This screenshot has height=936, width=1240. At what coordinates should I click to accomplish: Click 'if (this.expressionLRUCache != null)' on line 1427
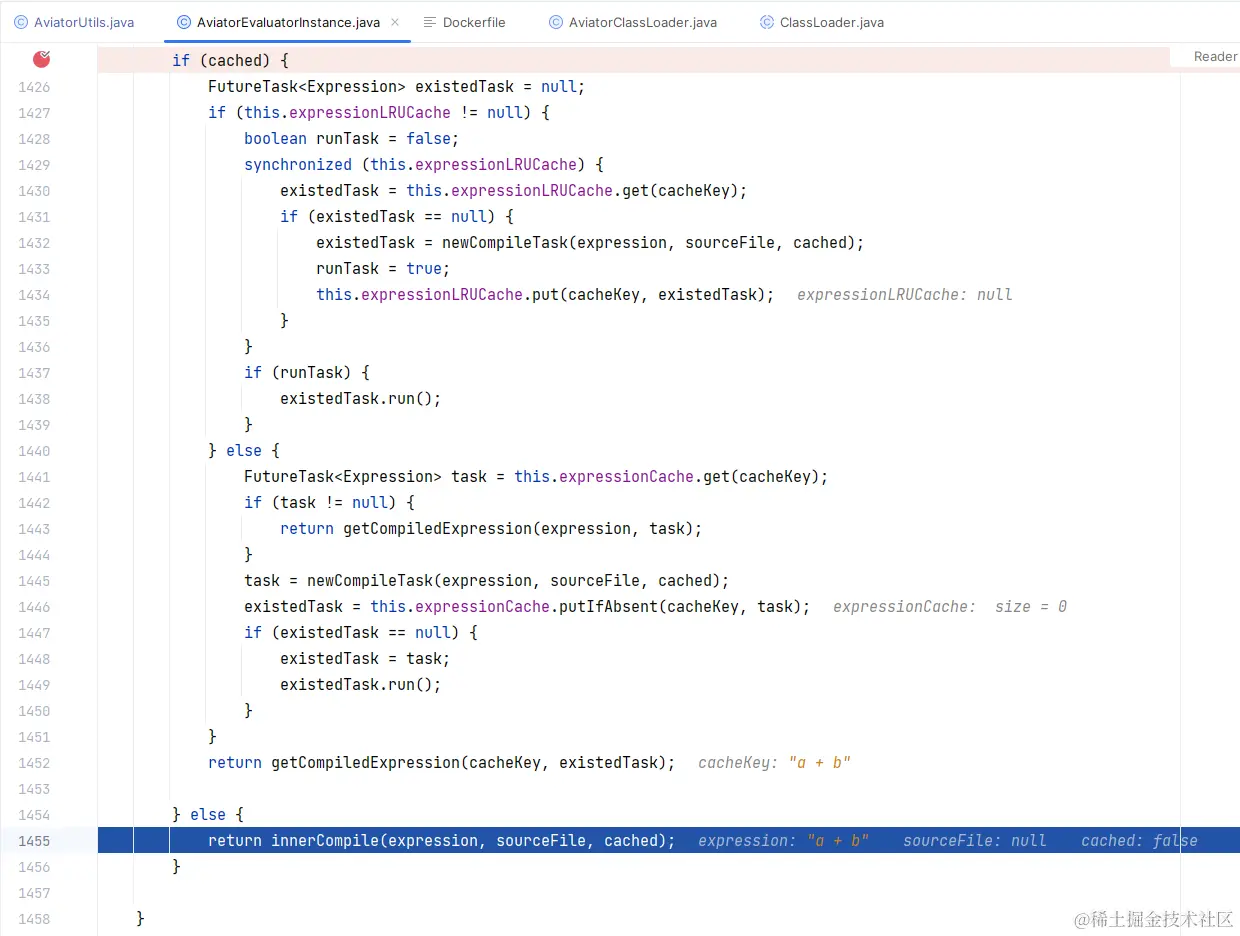[370, 113]
